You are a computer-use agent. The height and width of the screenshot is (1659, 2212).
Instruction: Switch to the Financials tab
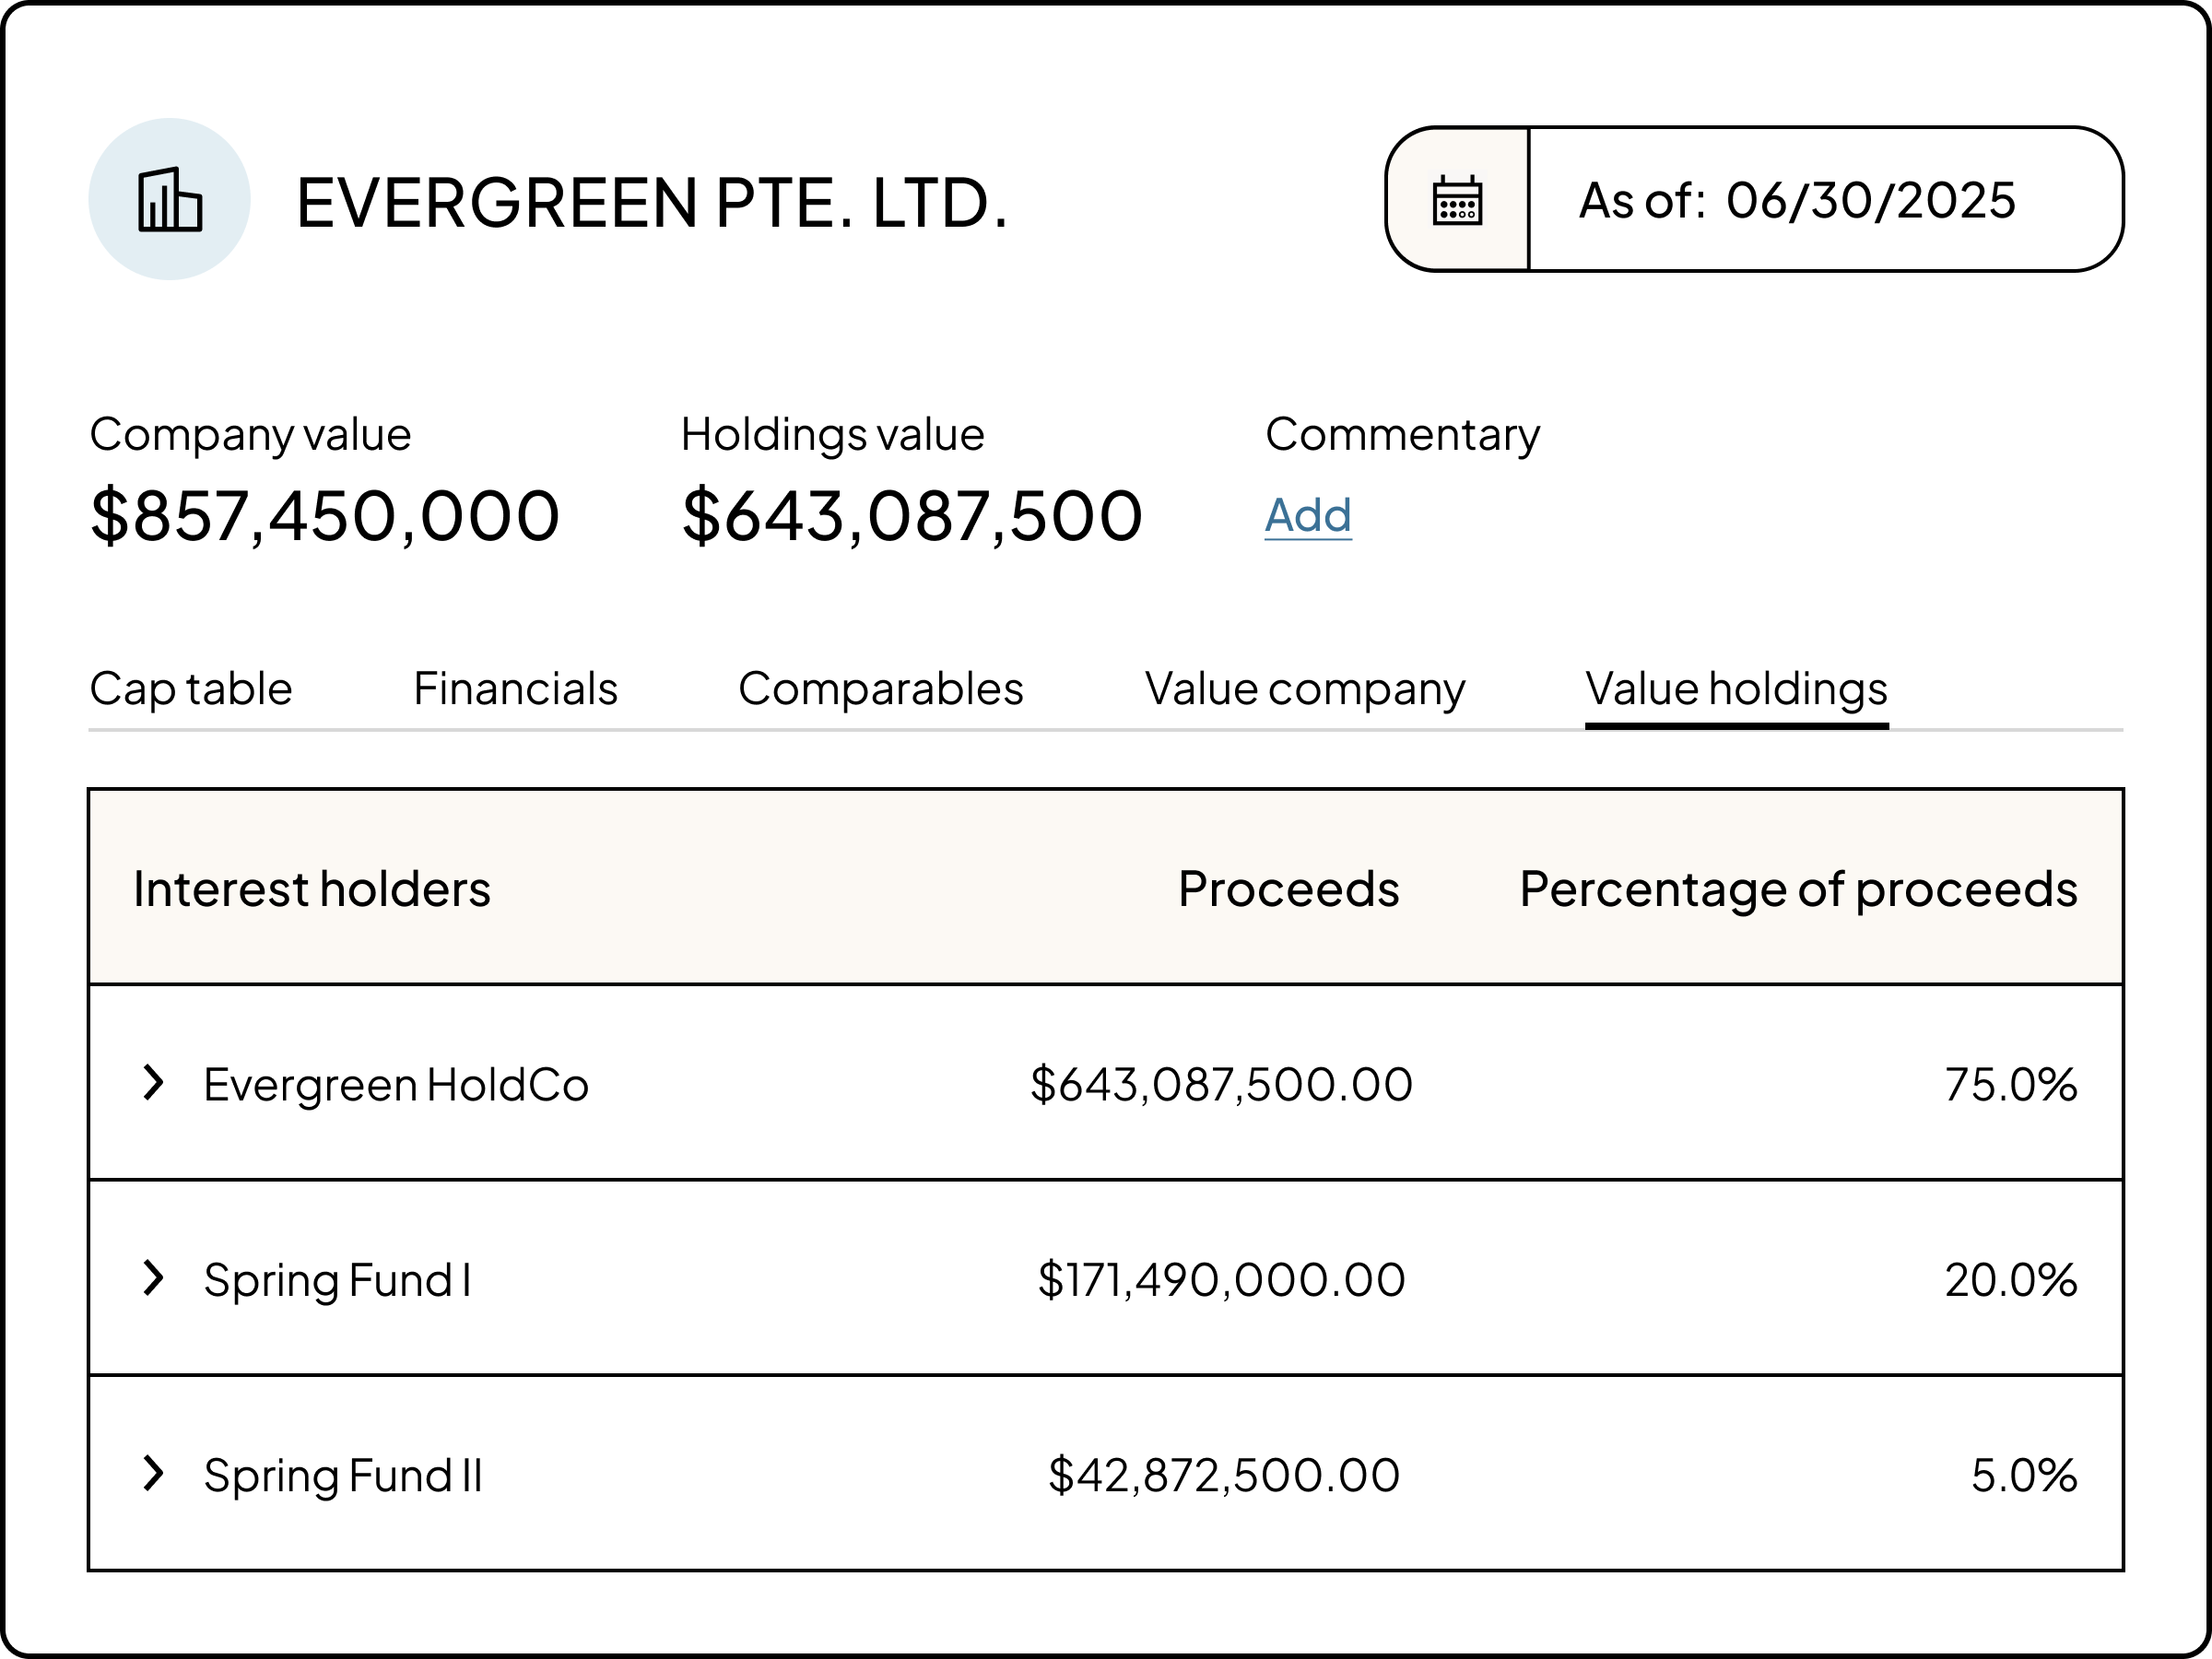(515, 689)
